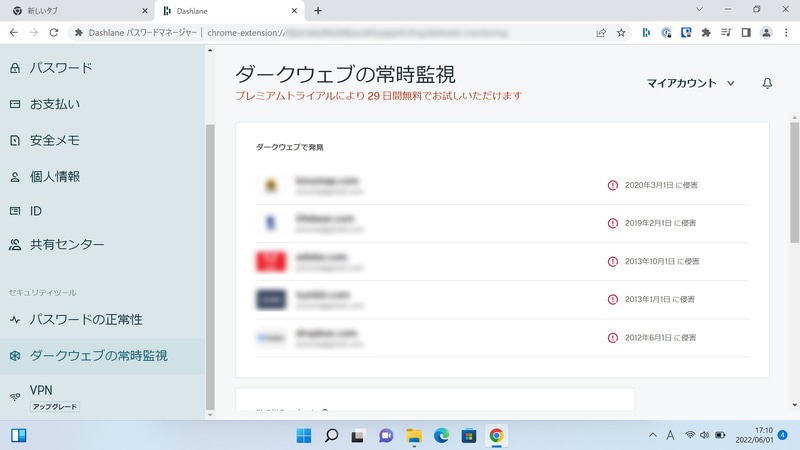The width and height of the screenshot is (800, 450).
Task: Show hidden system tray icons
Action: 653,435
